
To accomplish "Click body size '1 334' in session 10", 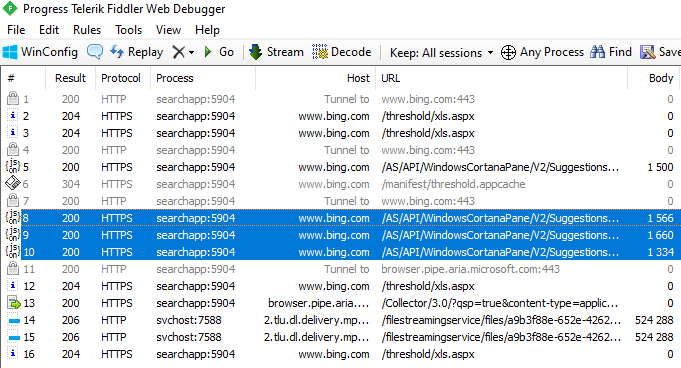I will point(660,252).
